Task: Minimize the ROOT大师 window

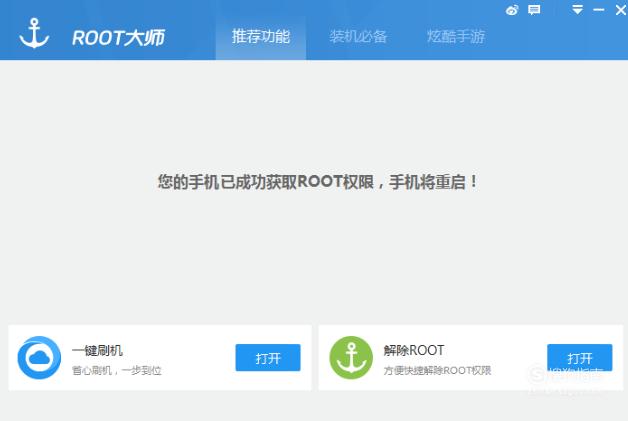Action: coord(599,10)
